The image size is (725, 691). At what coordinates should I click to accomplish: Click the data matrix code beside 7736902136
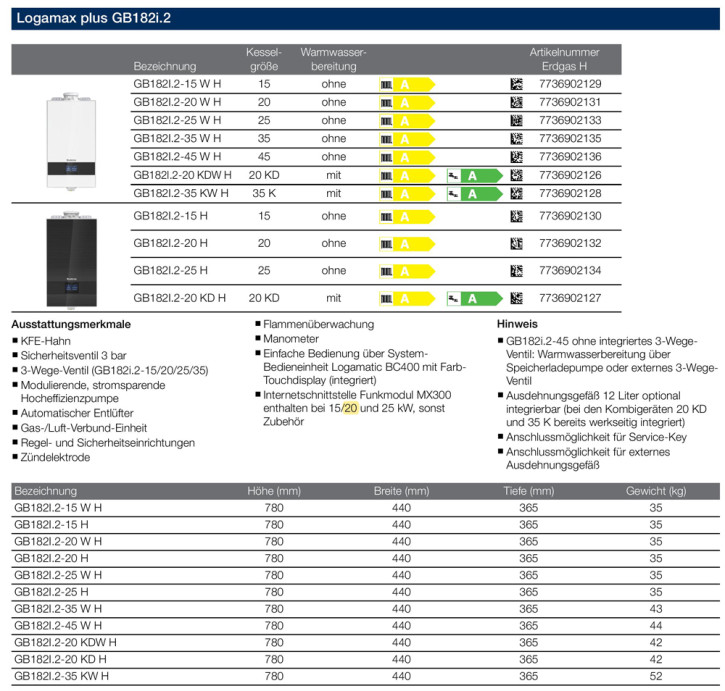click(x=516, y=157)
